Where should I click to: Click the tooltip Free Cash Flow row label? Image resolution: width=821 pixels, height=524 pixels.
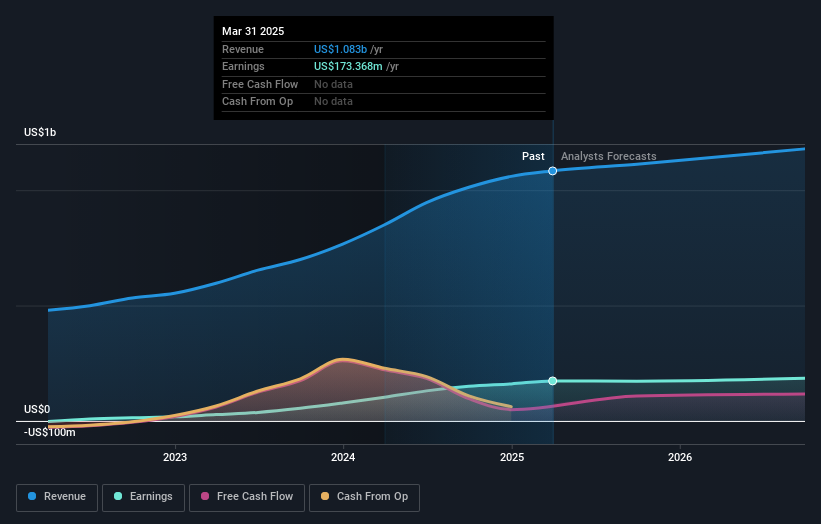point(260,84)
